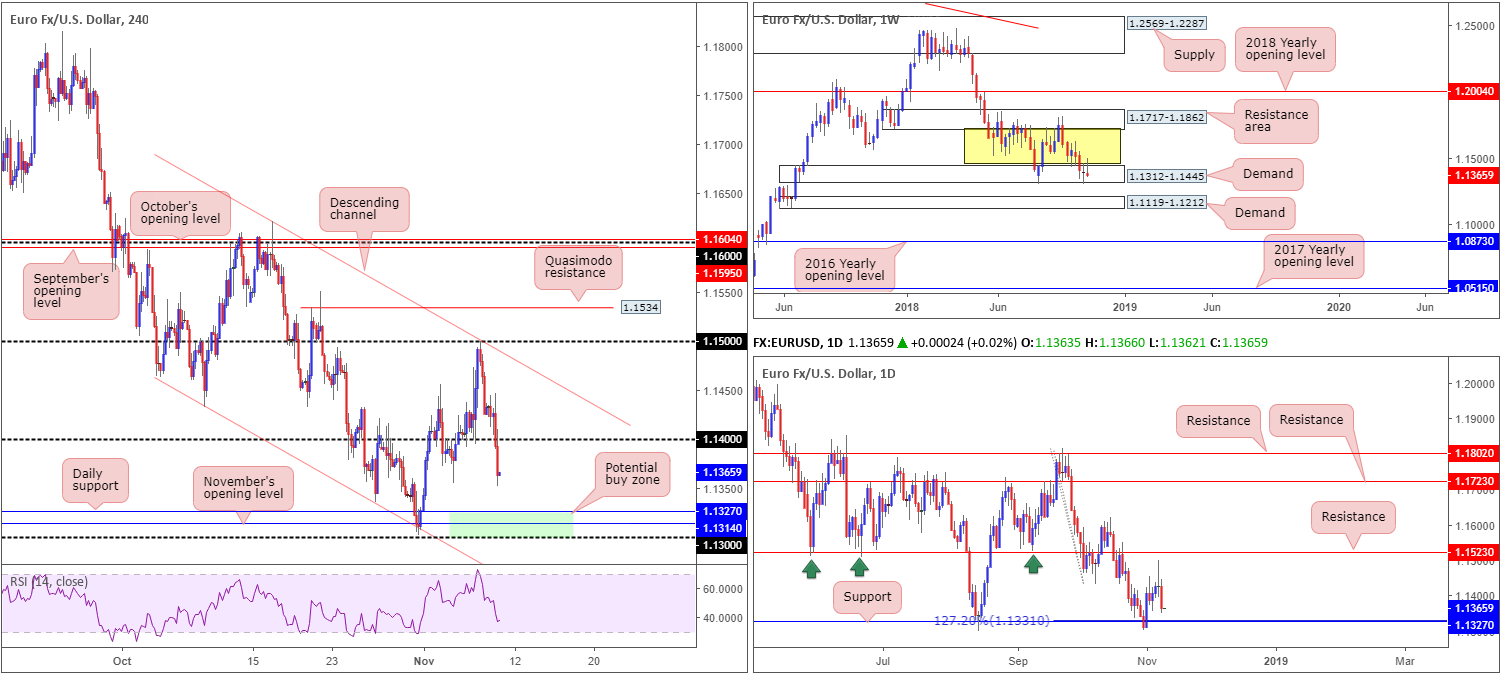Select the 'Supply' callout on weekly chart
This screenshot has height=675, width=1501.
pyautogui.click(x=1195, y=55)
